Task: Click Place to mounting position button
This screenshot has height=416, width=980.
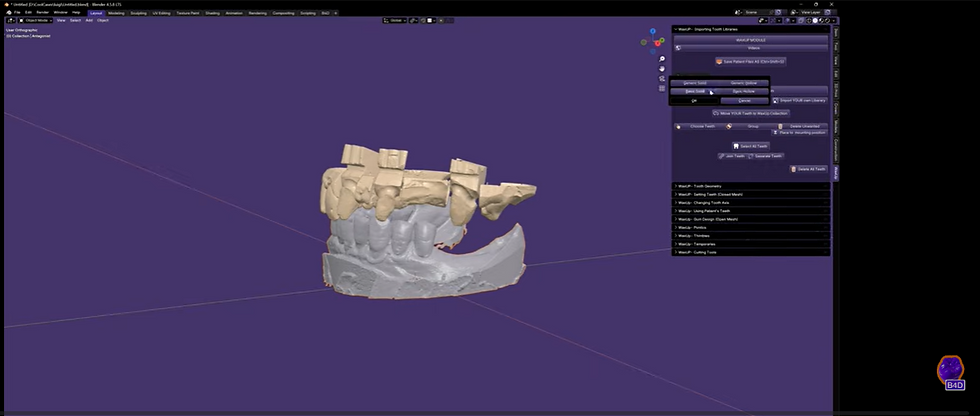Action: (x=800, y=132)
